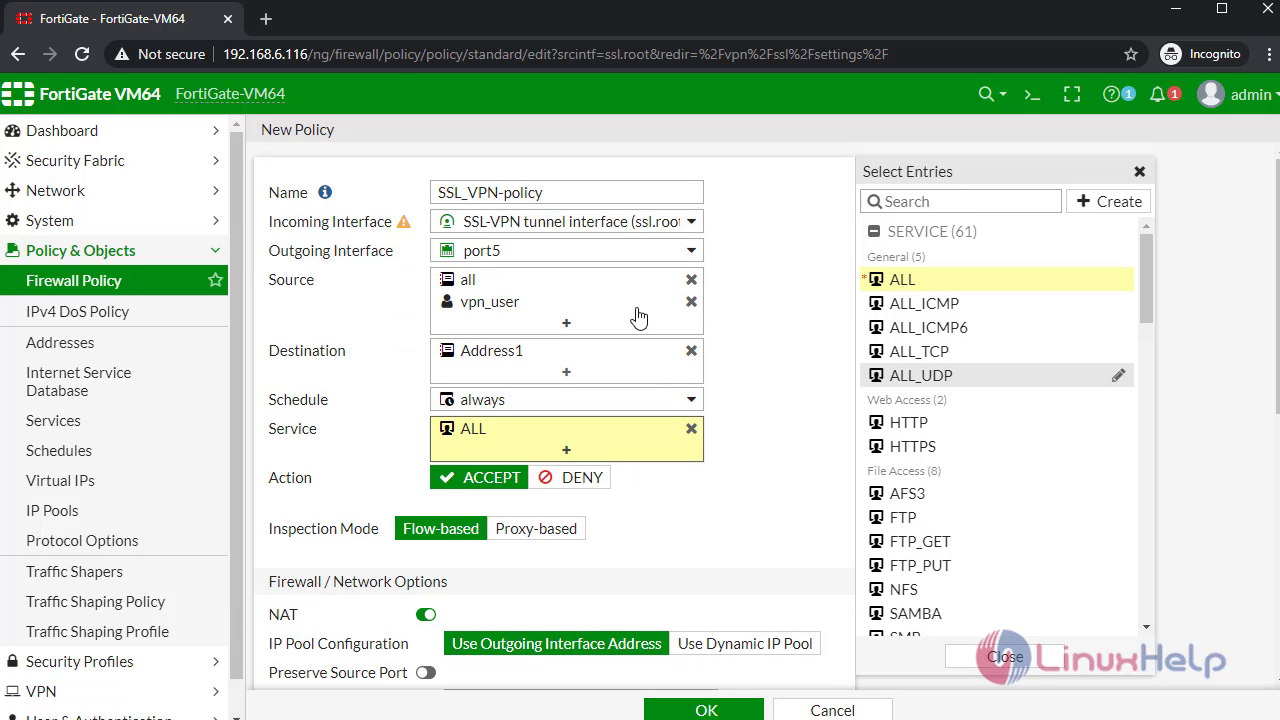Image resolution: width=1280 pixels, height=720 pixels.
Task: Bookmark this page with the star
Action: click(1131, 54)
